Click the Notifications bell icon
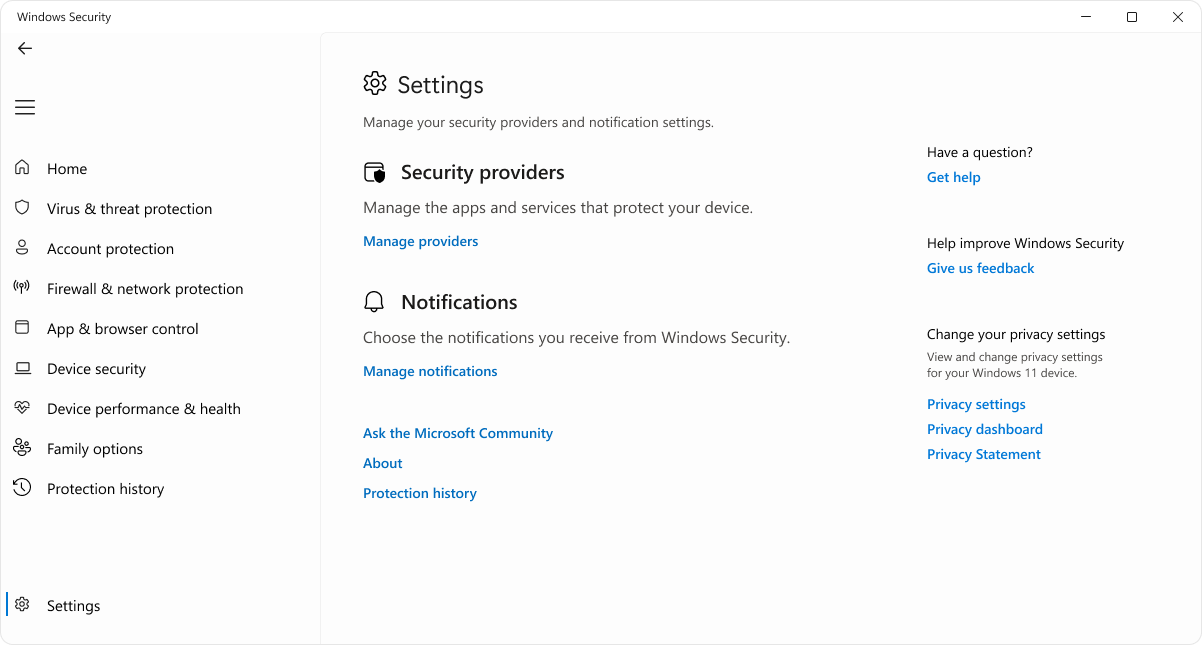 375,301
